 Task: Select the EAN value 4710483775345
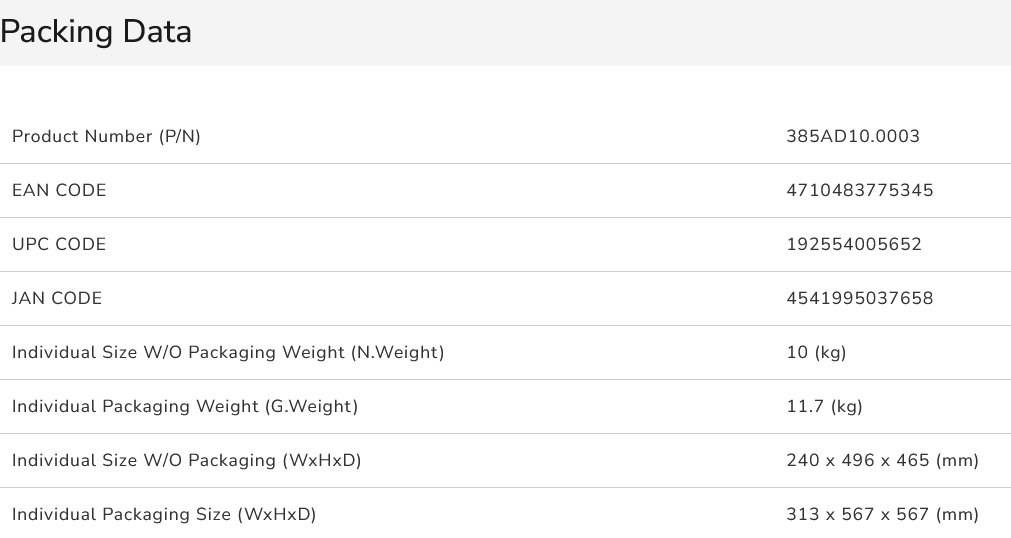(860, 190)
